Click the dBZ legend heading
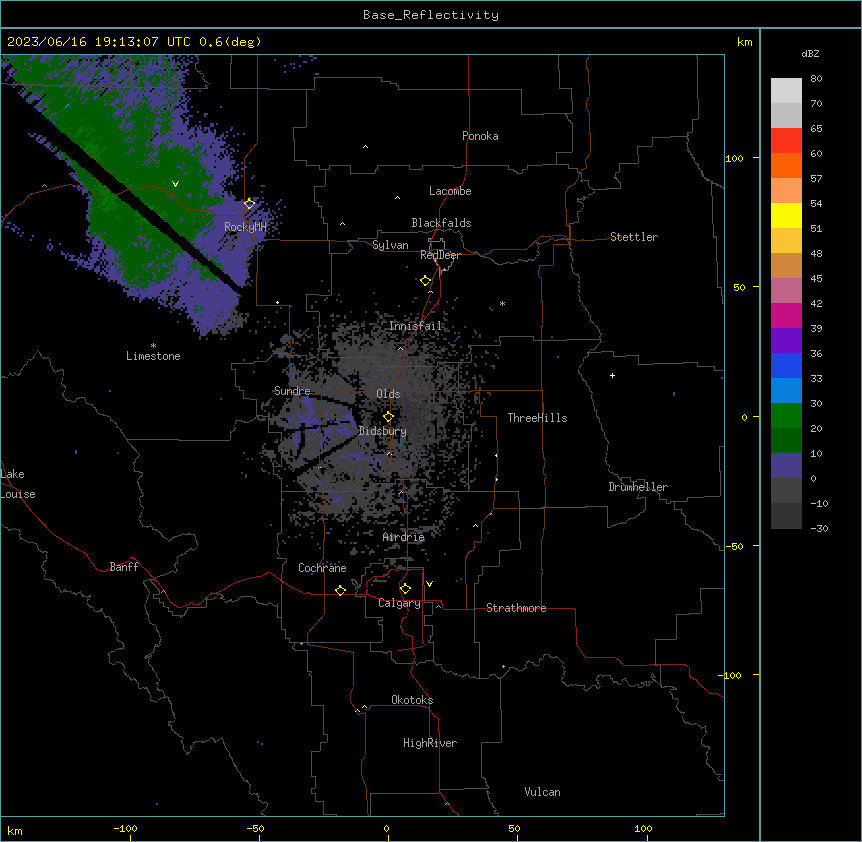This screenshot has width=862, height=842. 810,54
